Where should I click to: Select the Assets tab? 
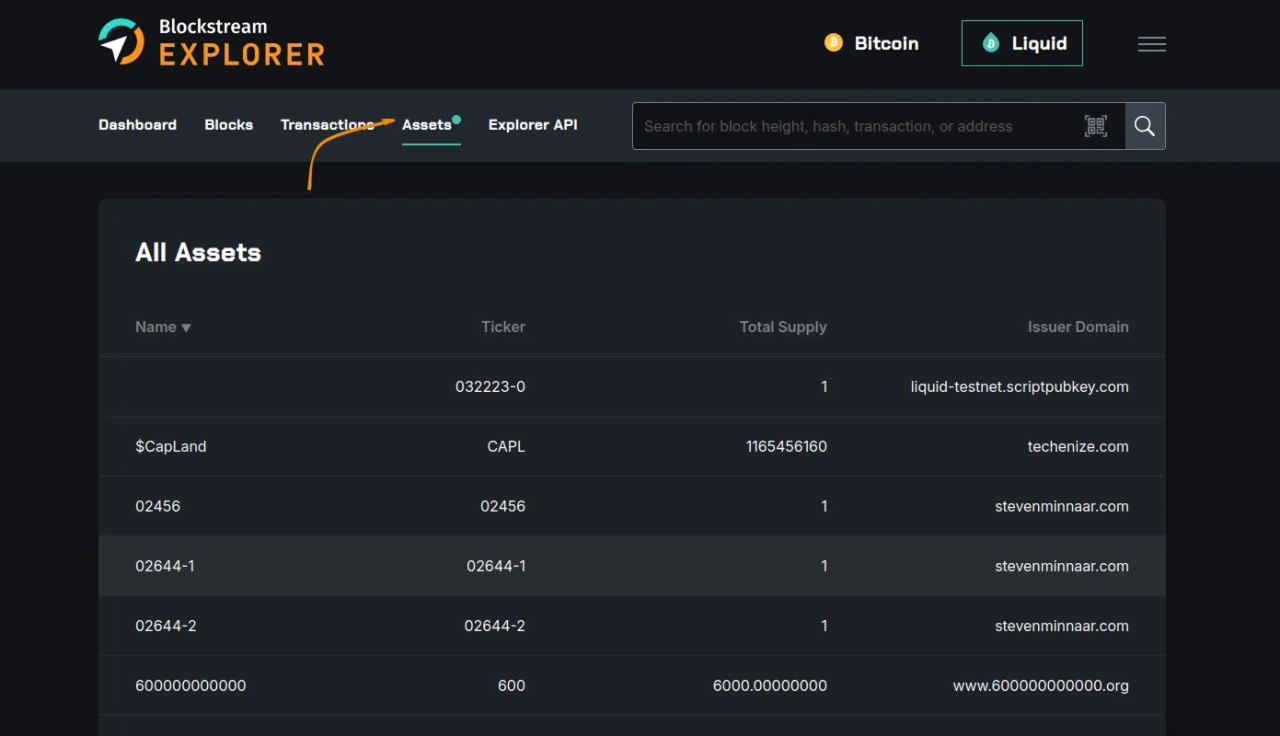[427, 125]
